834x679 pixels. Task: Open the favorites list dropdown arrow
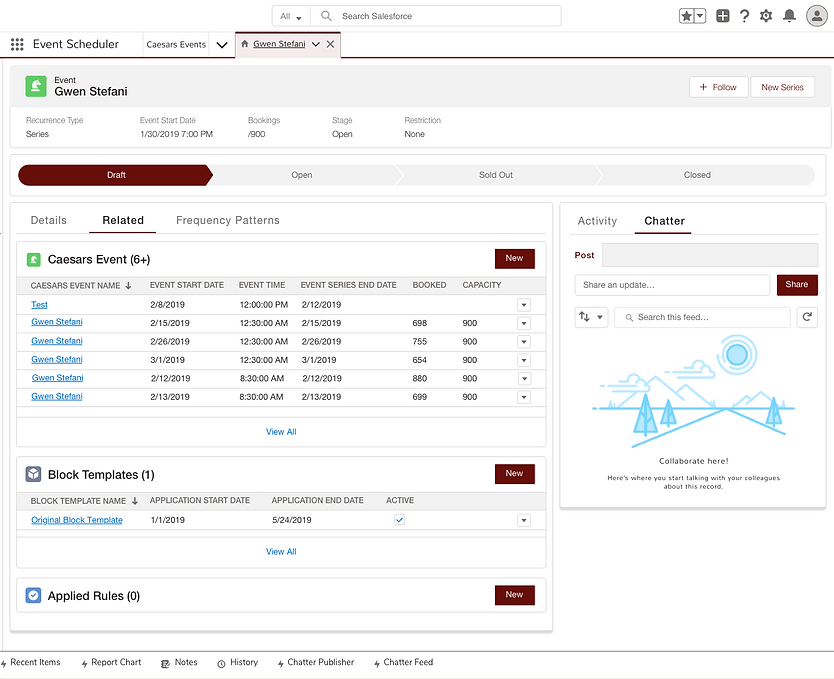tap(700, 16)
